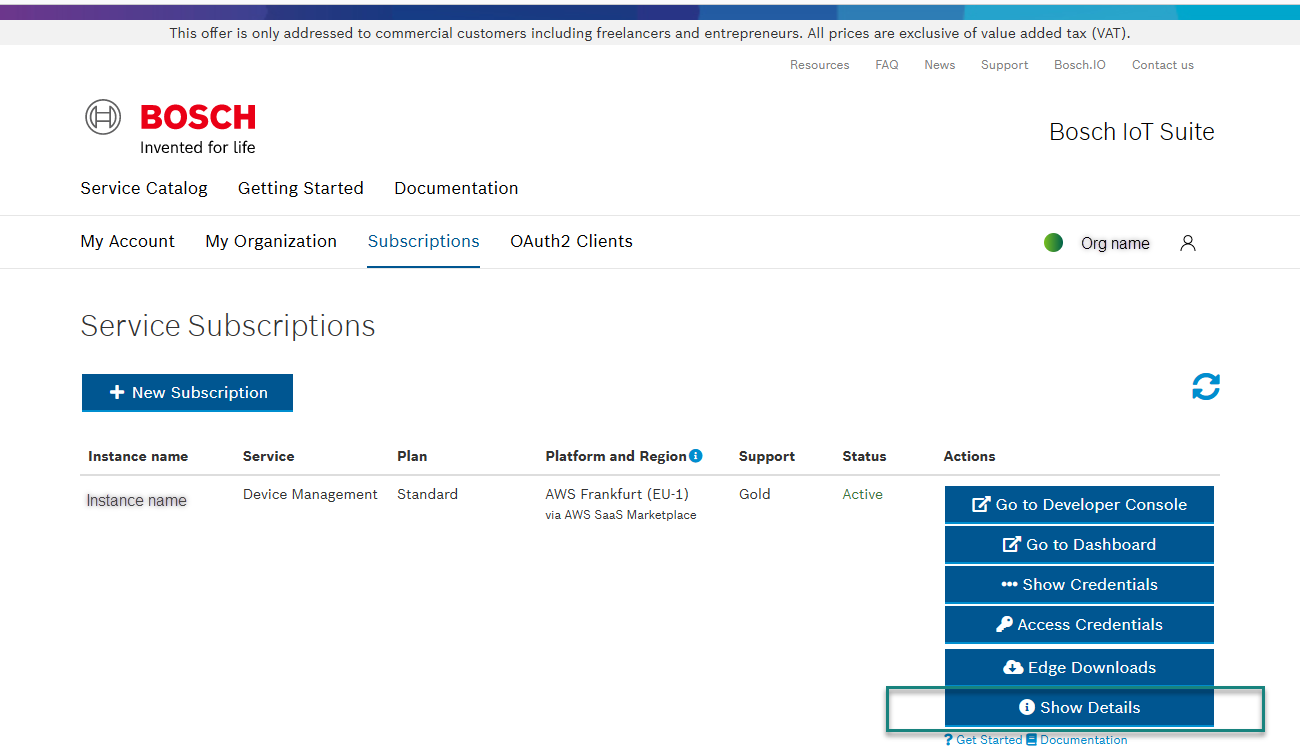Click the Active status text
Image resolution: width=1300 pixels, height=755 pixels.
[863, 494]
